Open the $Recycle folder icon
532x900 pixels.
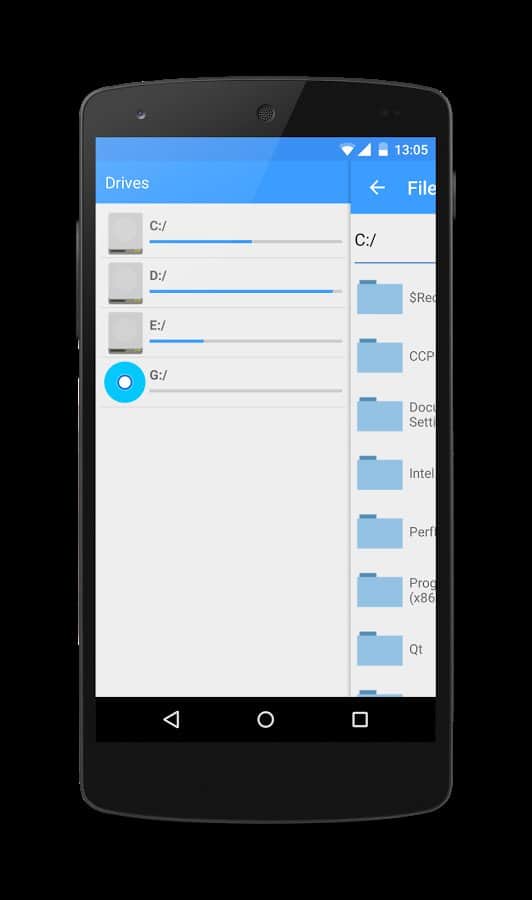click(x=379, y=297)
